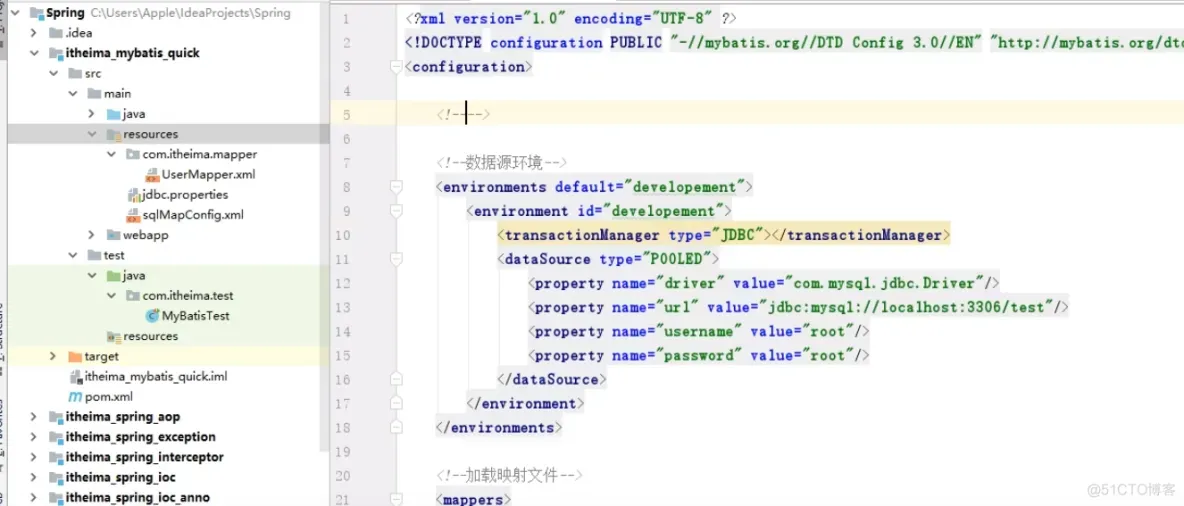Click the com.mysql.jdbc.Driver value text
1184x506 pixels.
click(x=883, y=283)
